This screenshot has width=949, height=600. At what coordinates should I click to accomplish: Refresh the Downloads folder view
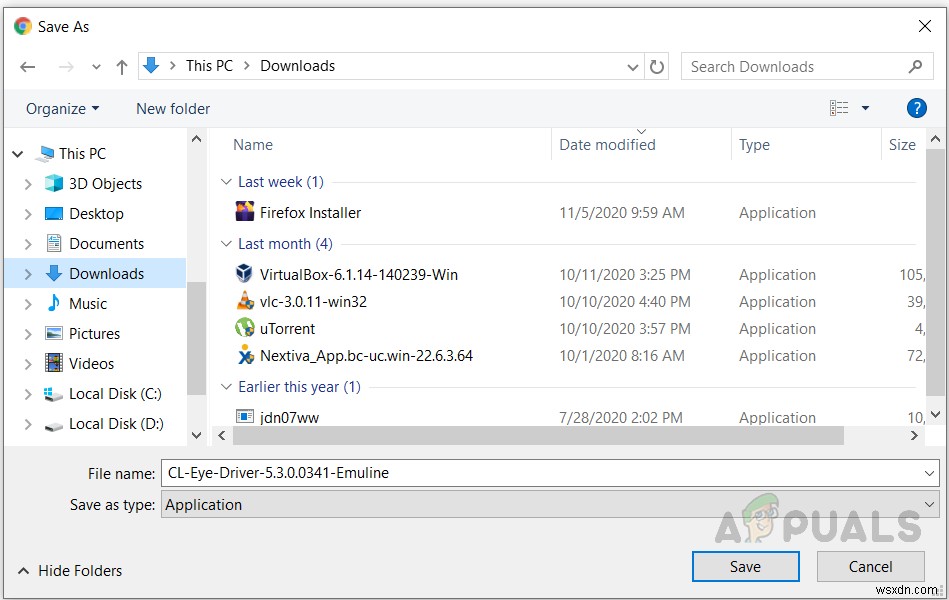657,67
